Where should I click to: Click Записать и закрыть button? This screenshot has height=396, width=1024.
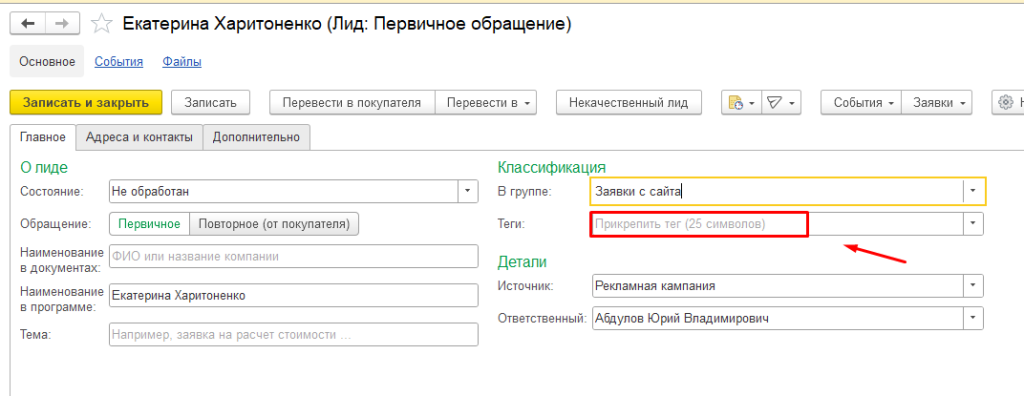[86, 103]
